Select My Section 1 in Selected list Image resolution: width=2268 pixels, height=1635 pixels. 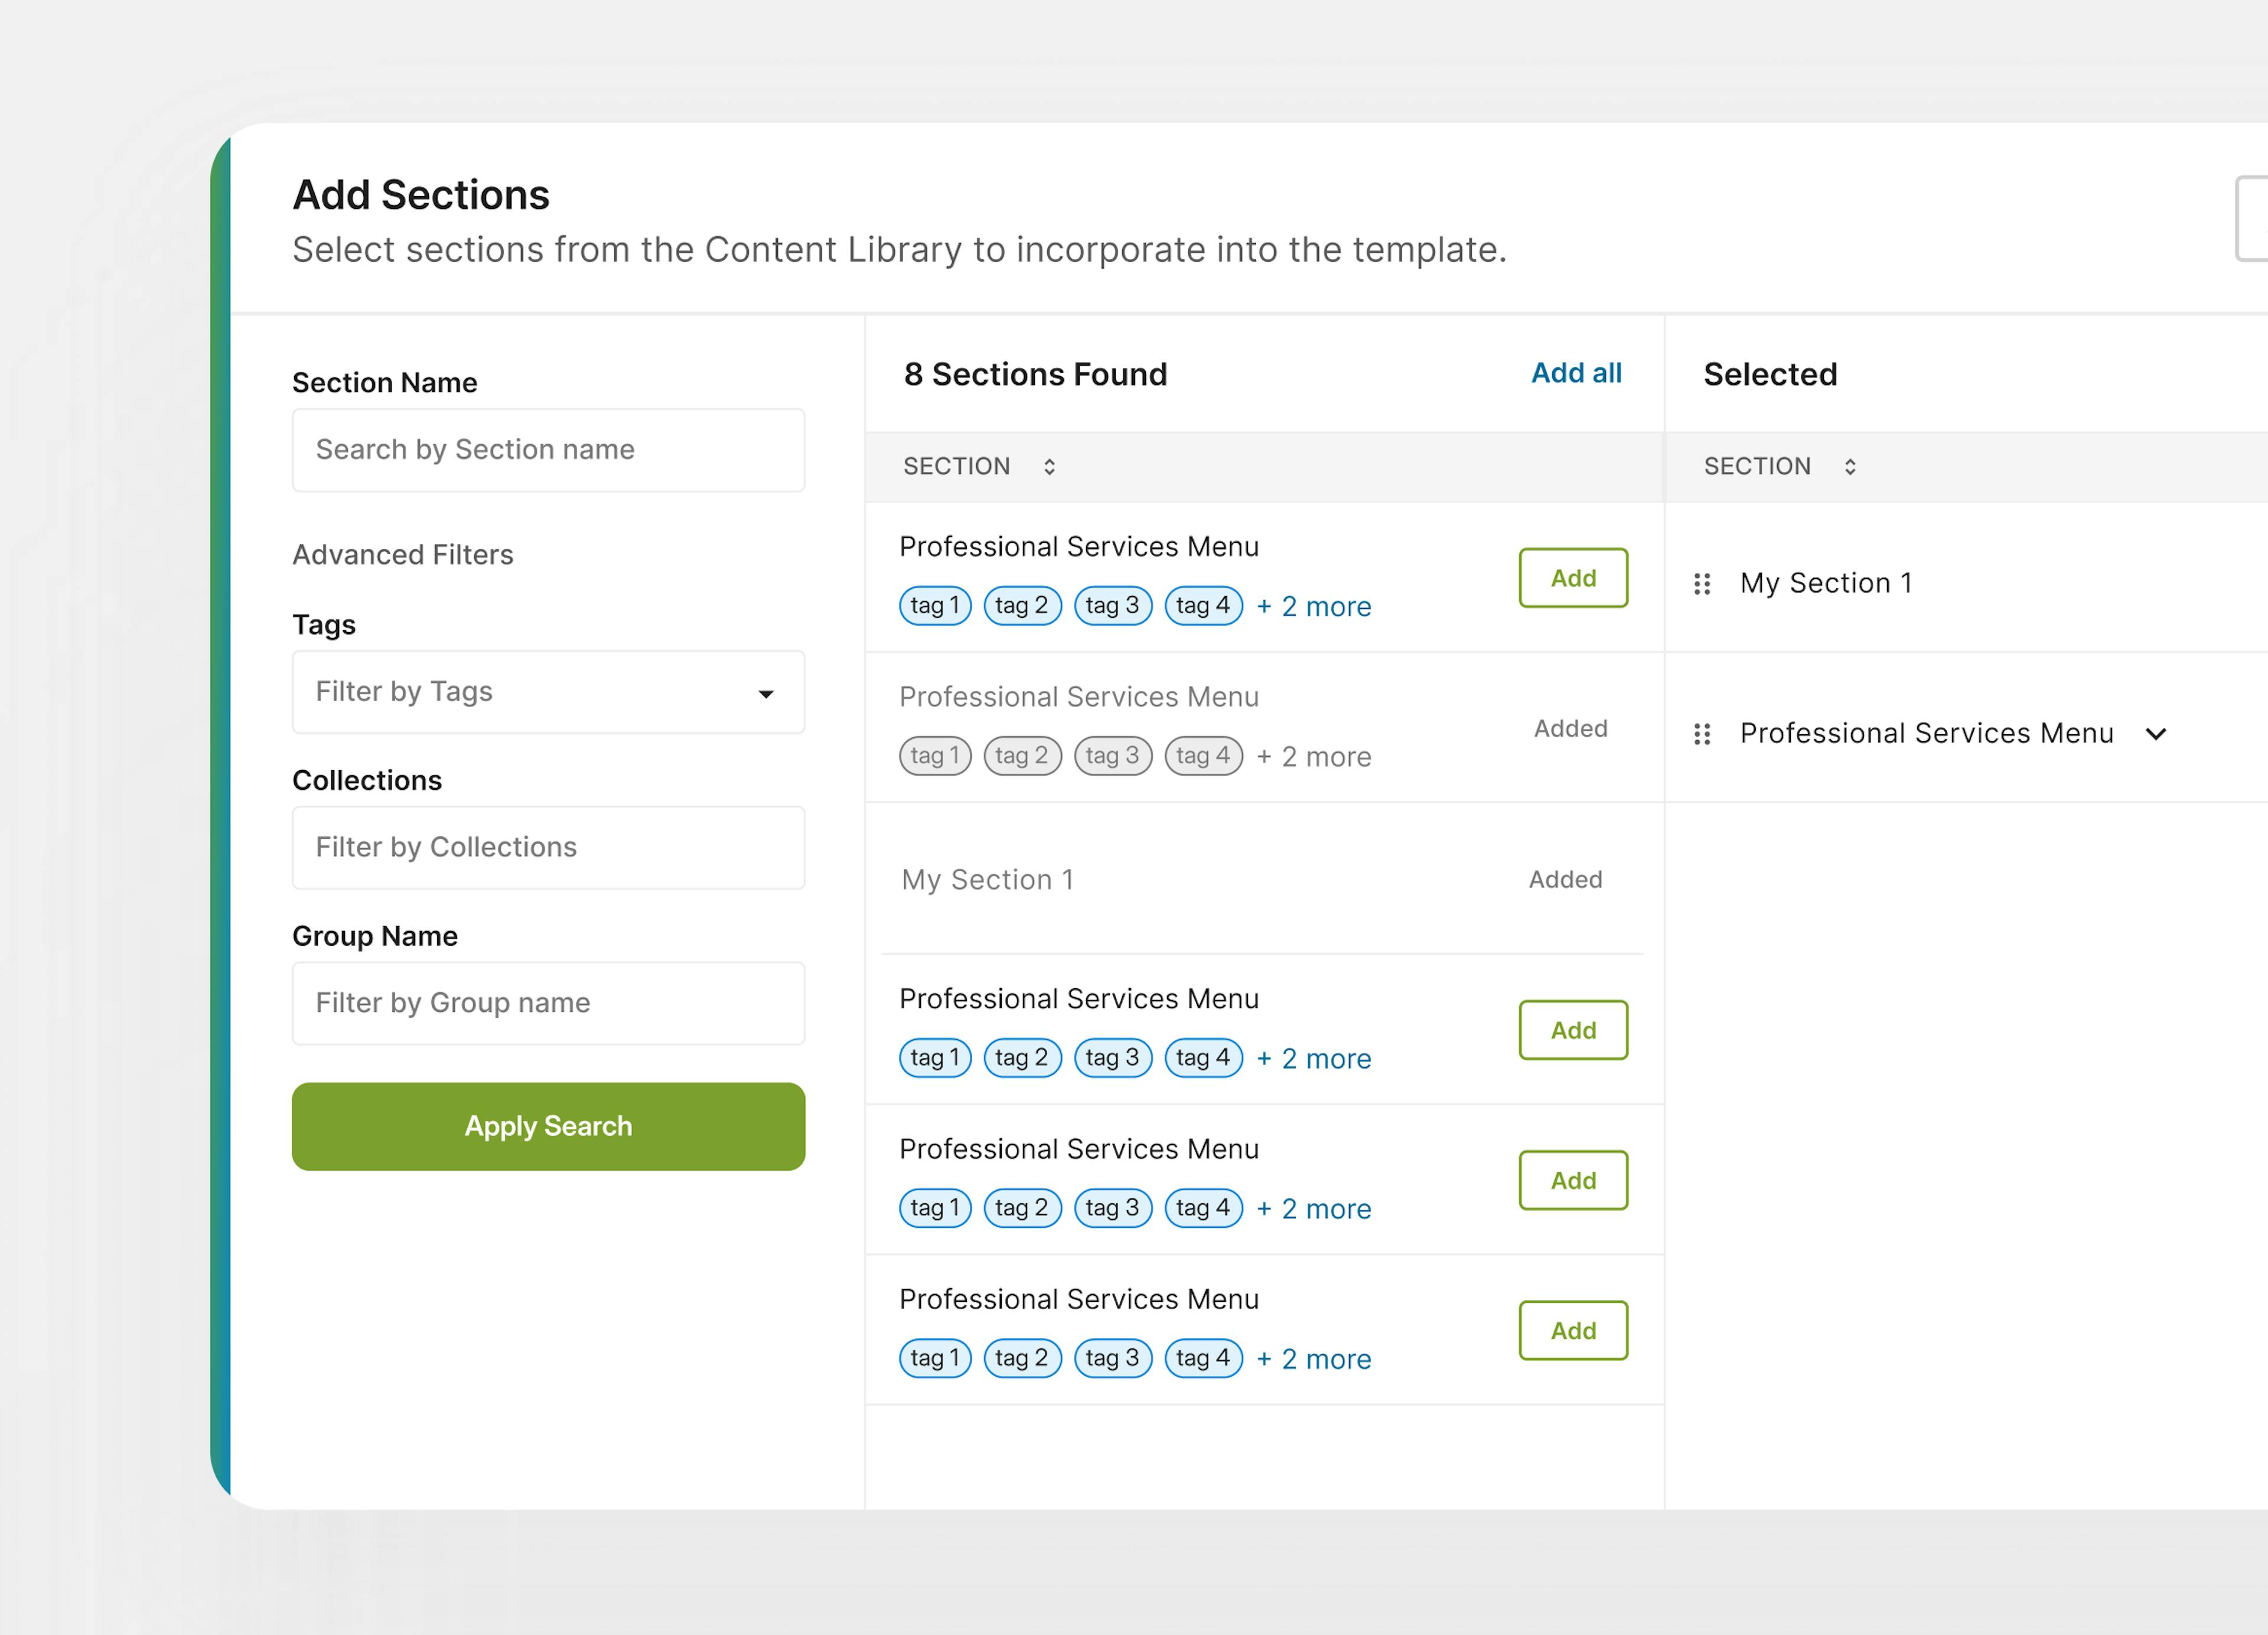[1826, 584]
